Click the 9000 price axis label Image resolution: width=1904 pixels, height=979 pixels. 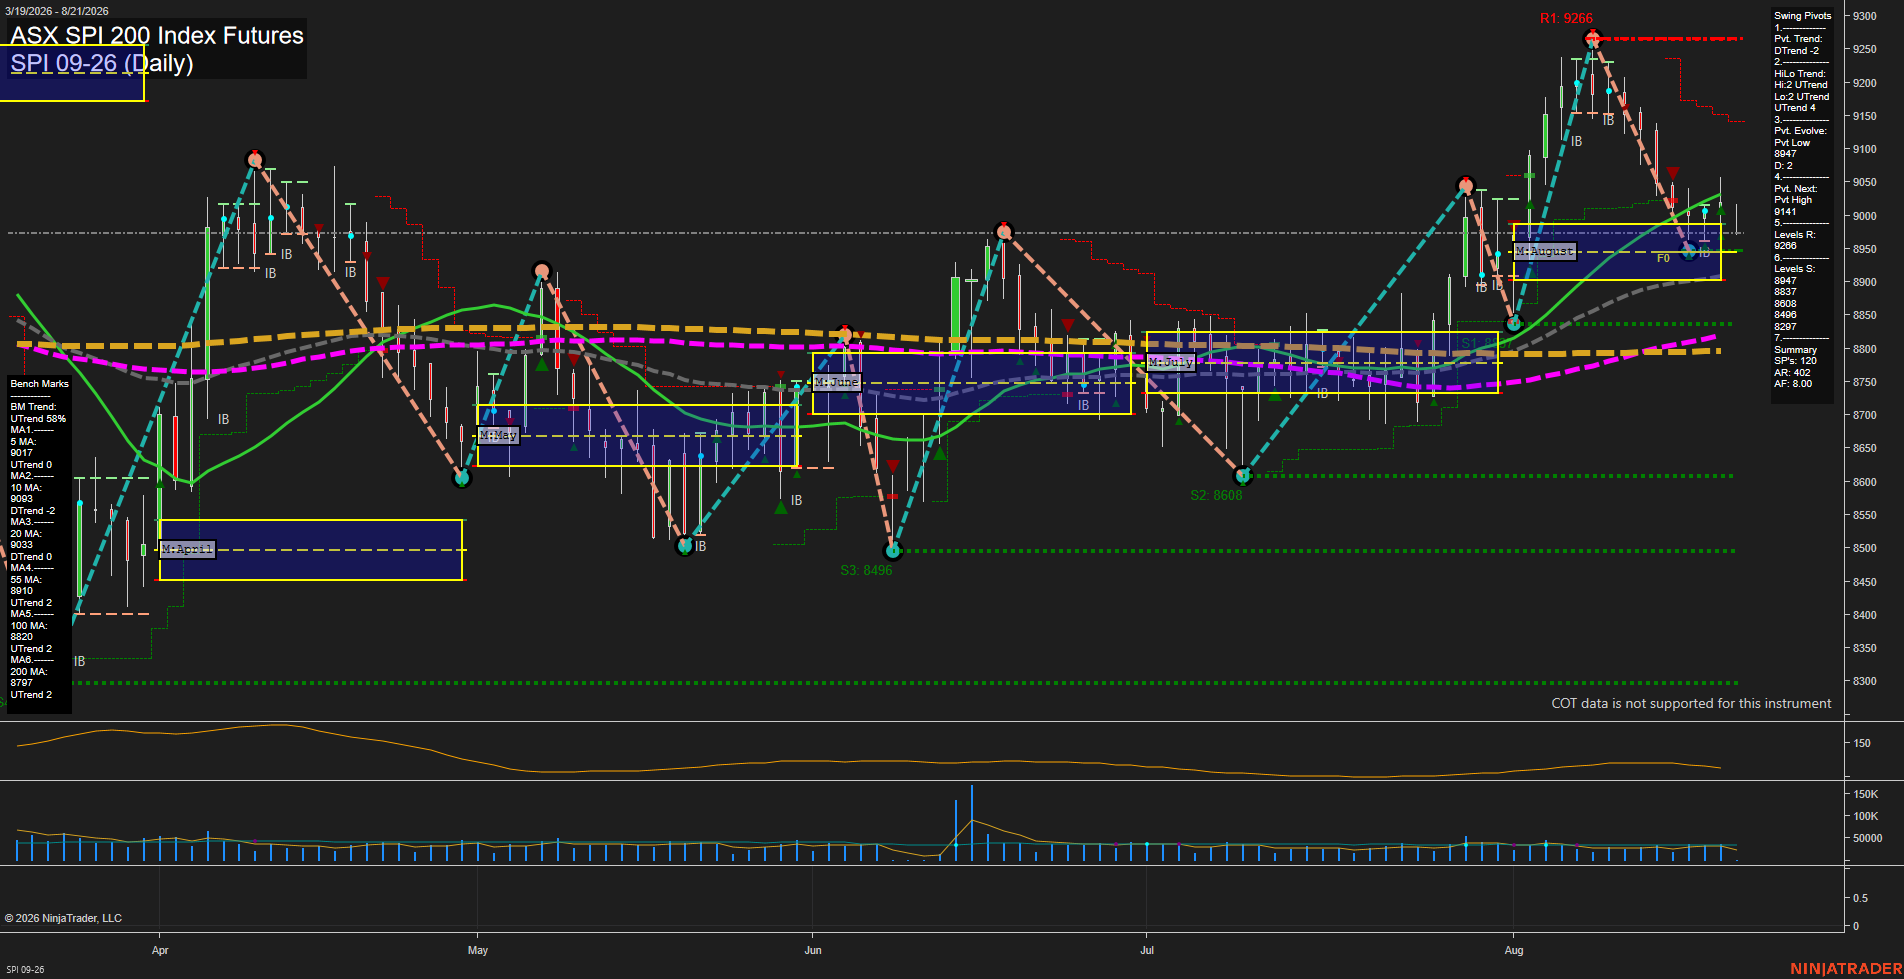1864,216
